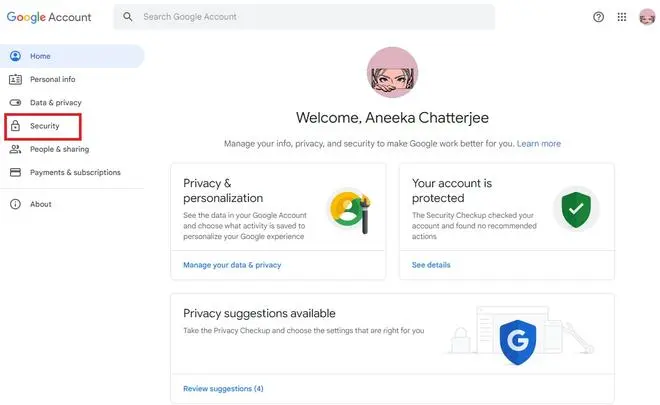Click the People & sharing icon
The image size is (660, 405).
(15, 149)
